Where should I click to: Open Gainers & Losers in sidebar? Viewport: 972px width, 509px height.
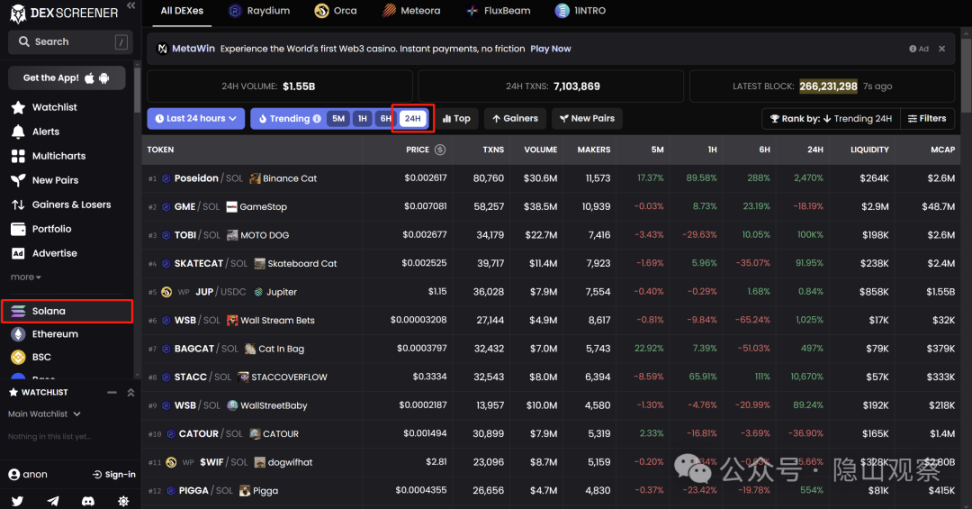61,205
